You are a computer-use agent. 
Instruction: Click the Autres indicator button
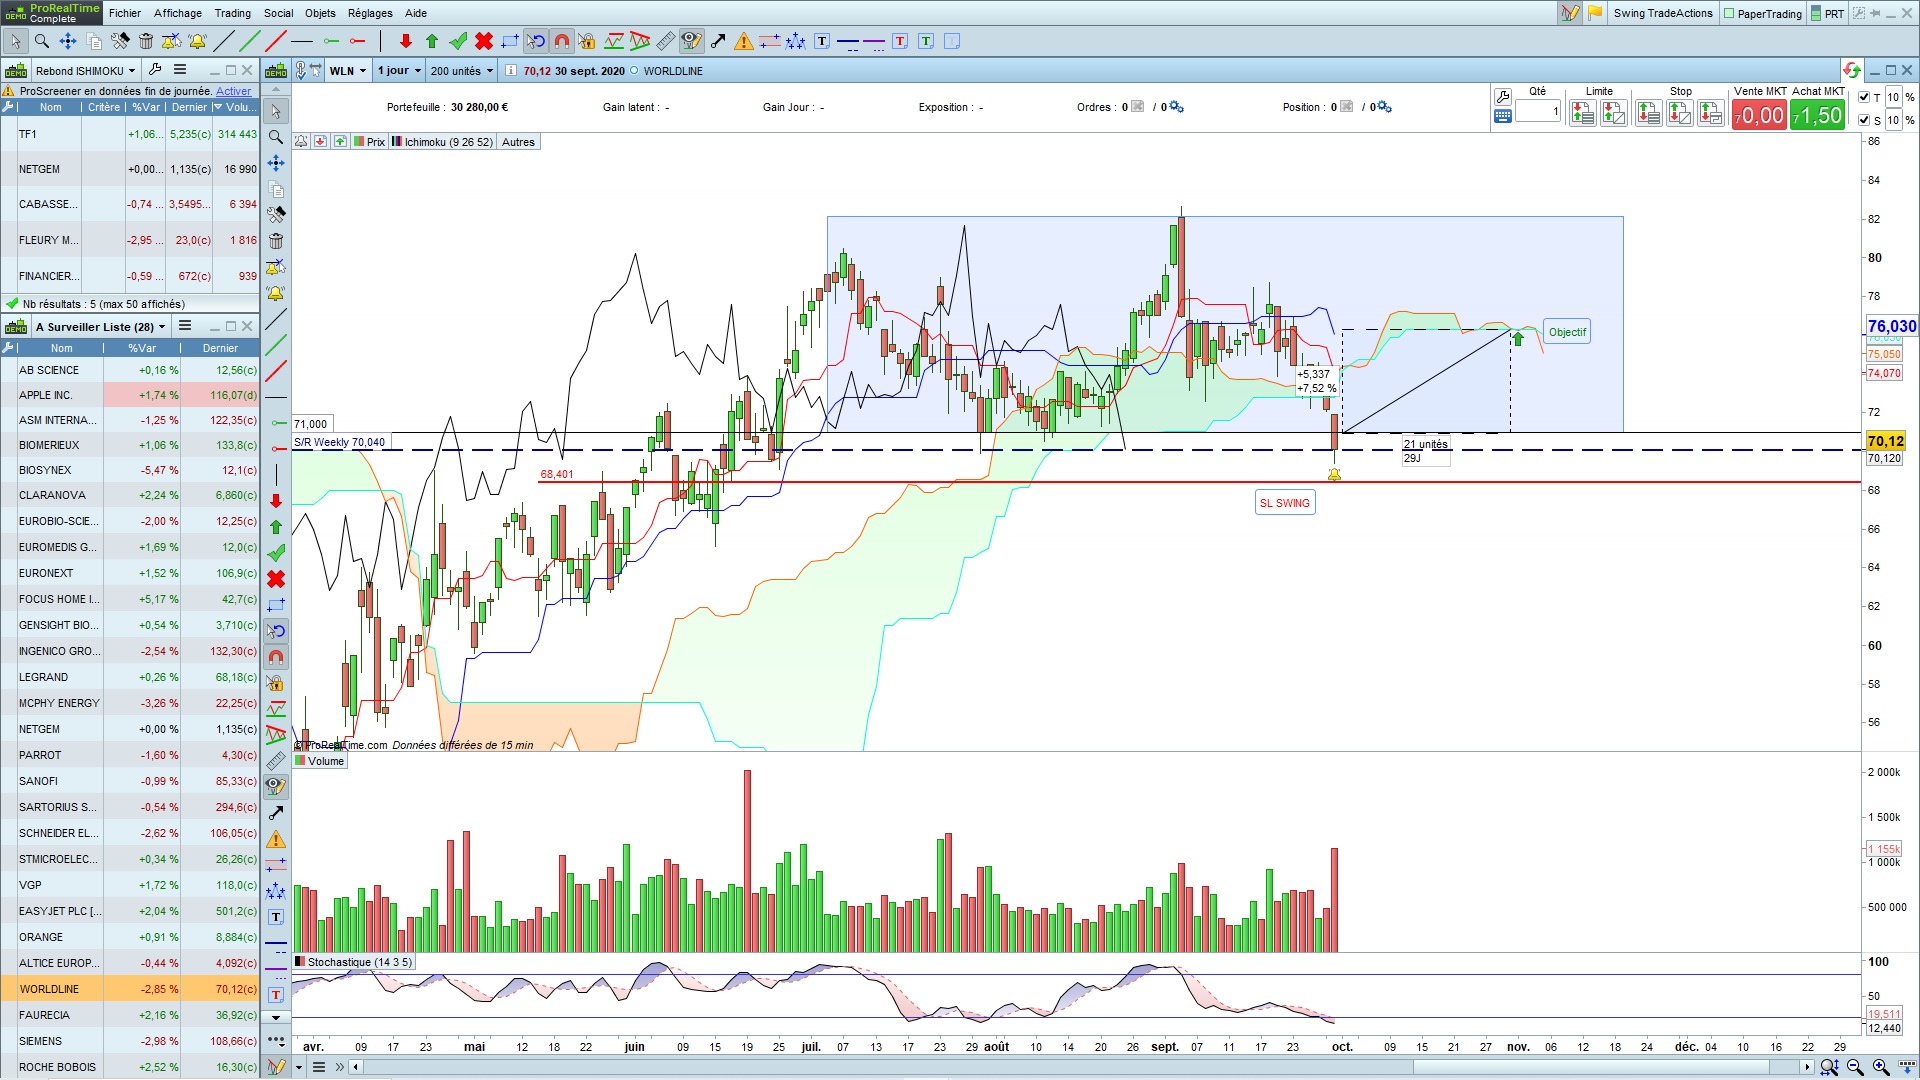pos(518,142)
